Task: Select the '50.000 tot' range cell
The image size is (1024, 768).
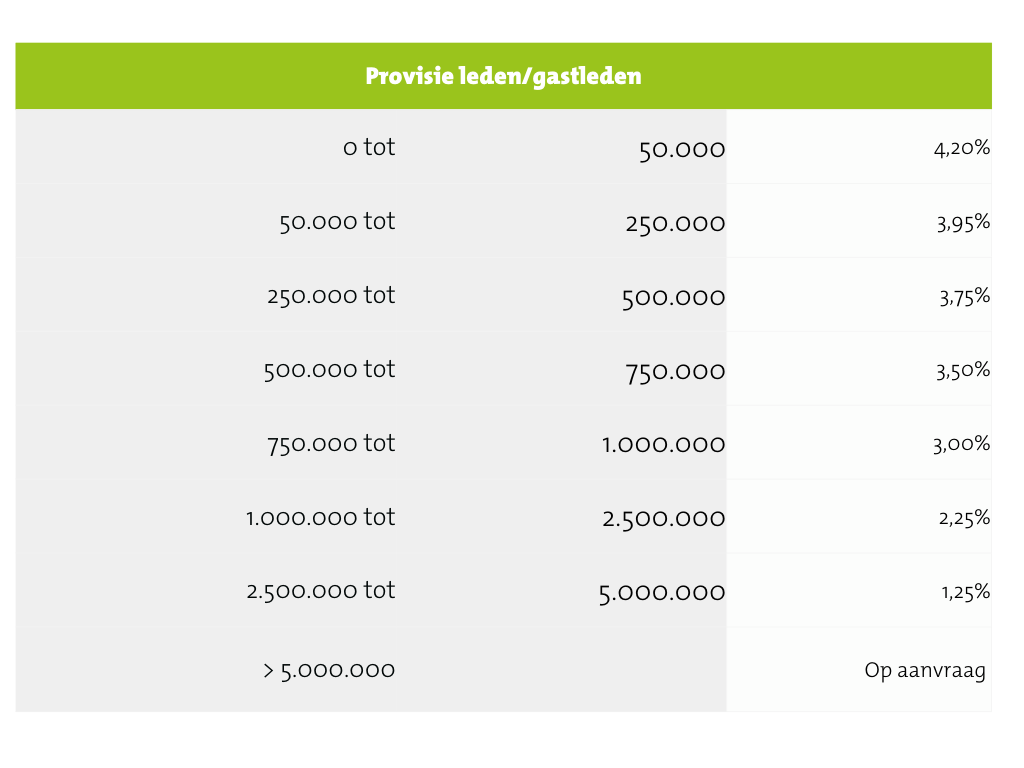Action: coord(337,222)
